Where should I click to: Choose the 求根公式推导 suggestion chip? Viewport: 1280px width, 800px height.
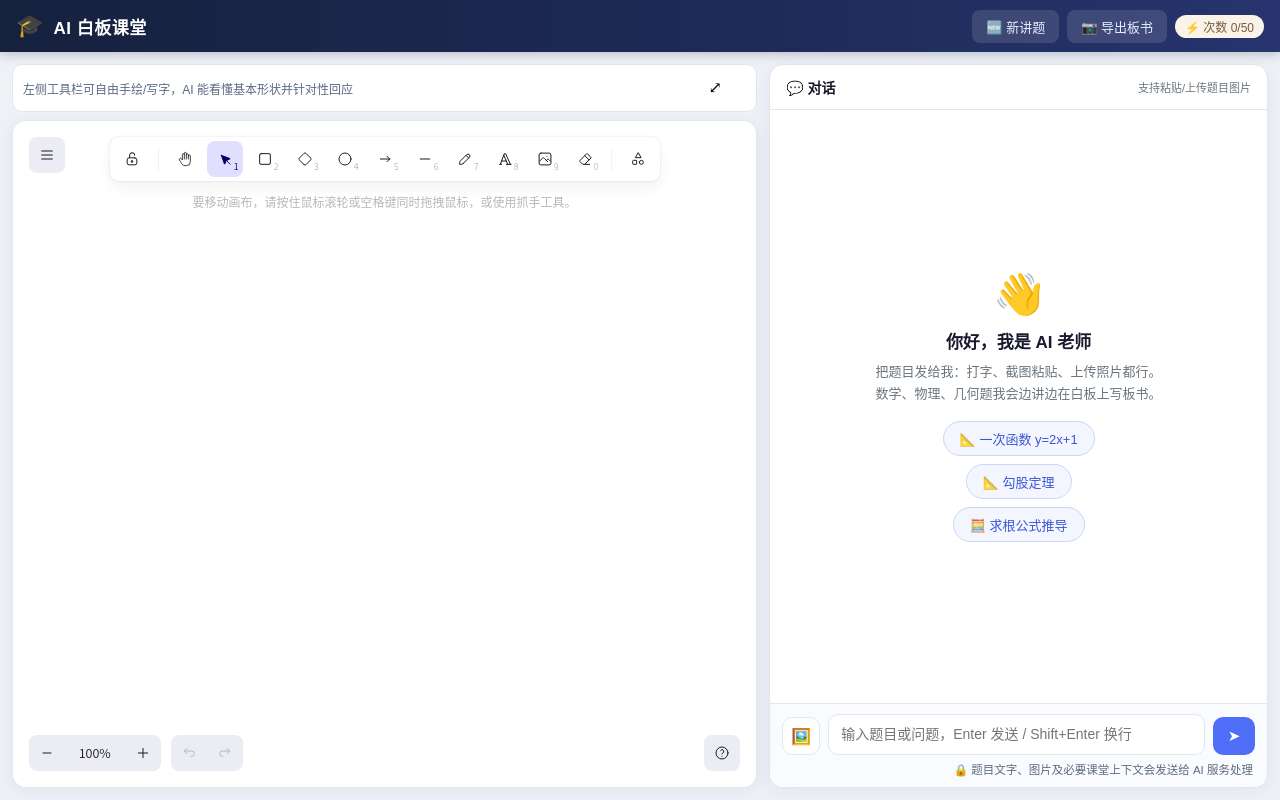pyautogui.click(x=1019, y=525)
